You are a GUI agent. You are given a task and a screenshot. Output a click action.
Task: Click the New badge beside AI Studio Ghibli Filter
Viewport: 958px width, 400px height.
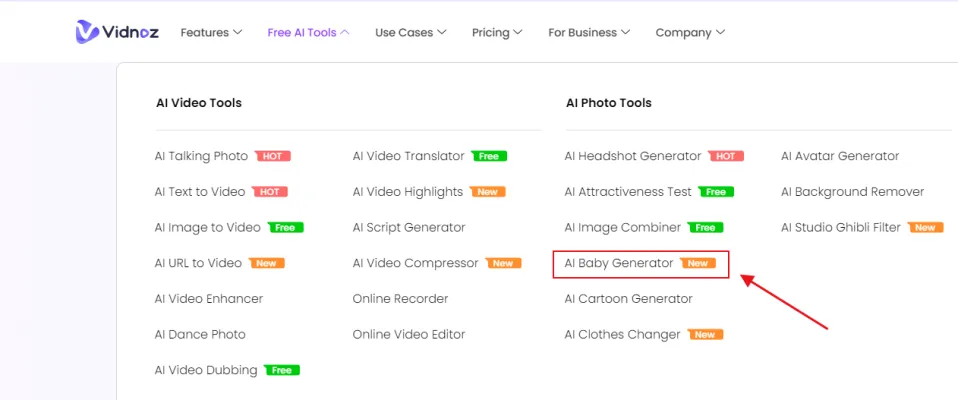(925, 228)
